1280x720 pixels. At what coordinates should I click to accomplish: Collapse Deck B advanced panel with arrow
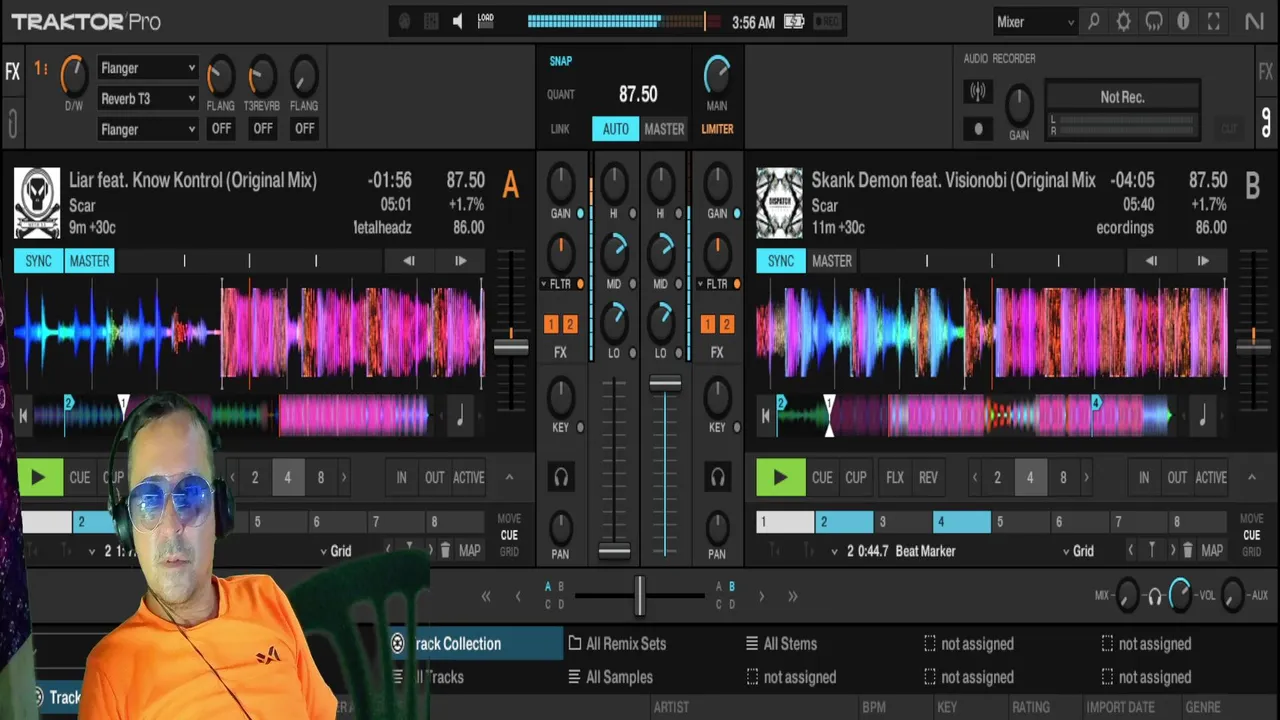point(1251,477)
